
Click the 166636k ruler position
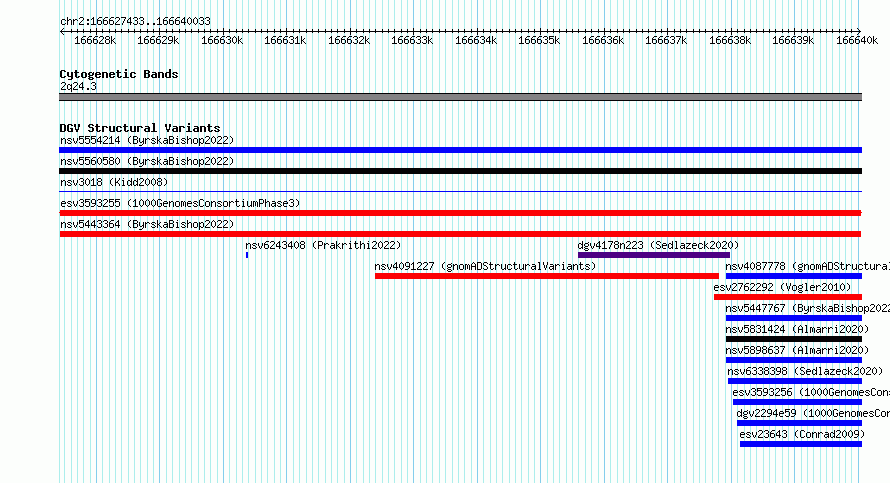603,40
